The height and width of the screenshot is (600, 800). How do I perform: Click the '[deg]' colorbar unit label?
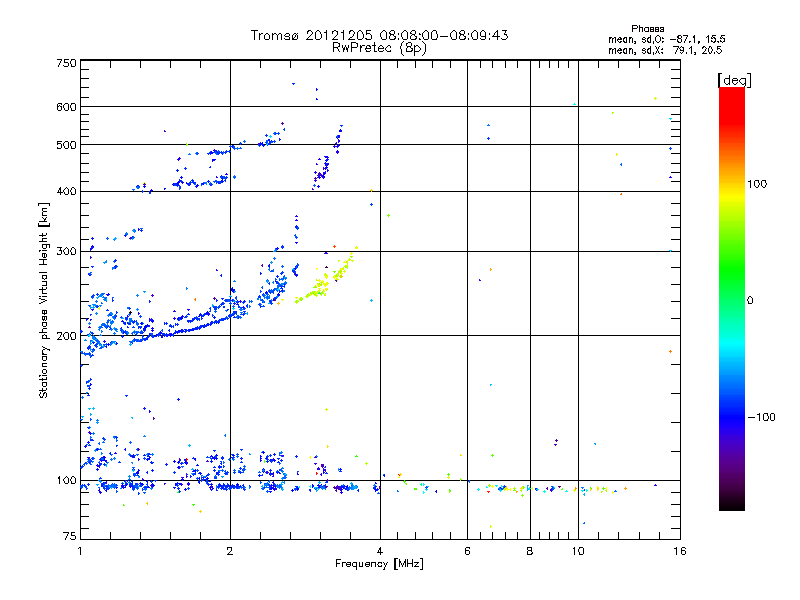(734, 80)
